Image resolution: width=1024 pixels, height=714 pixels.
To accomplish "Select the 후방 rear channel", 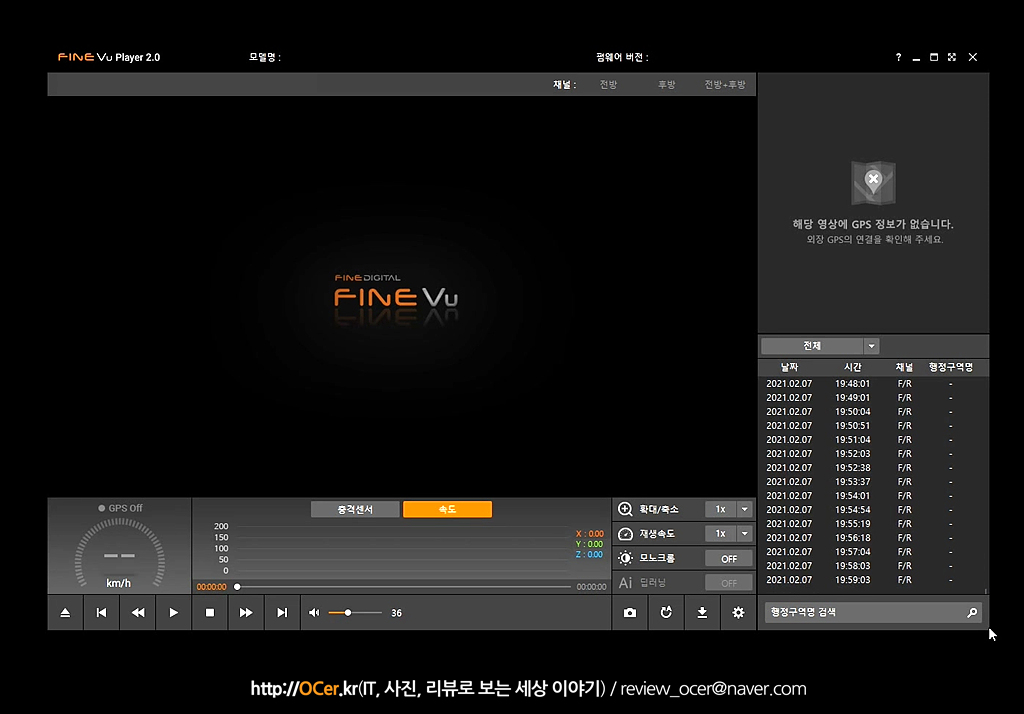I will coord(666,84).
